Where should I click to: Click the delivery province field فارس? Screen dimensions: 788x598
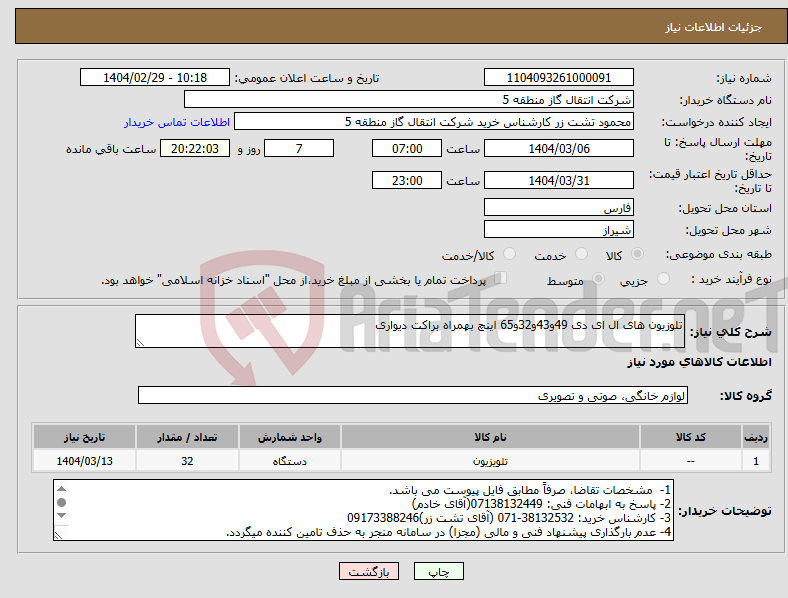[558, 207]
